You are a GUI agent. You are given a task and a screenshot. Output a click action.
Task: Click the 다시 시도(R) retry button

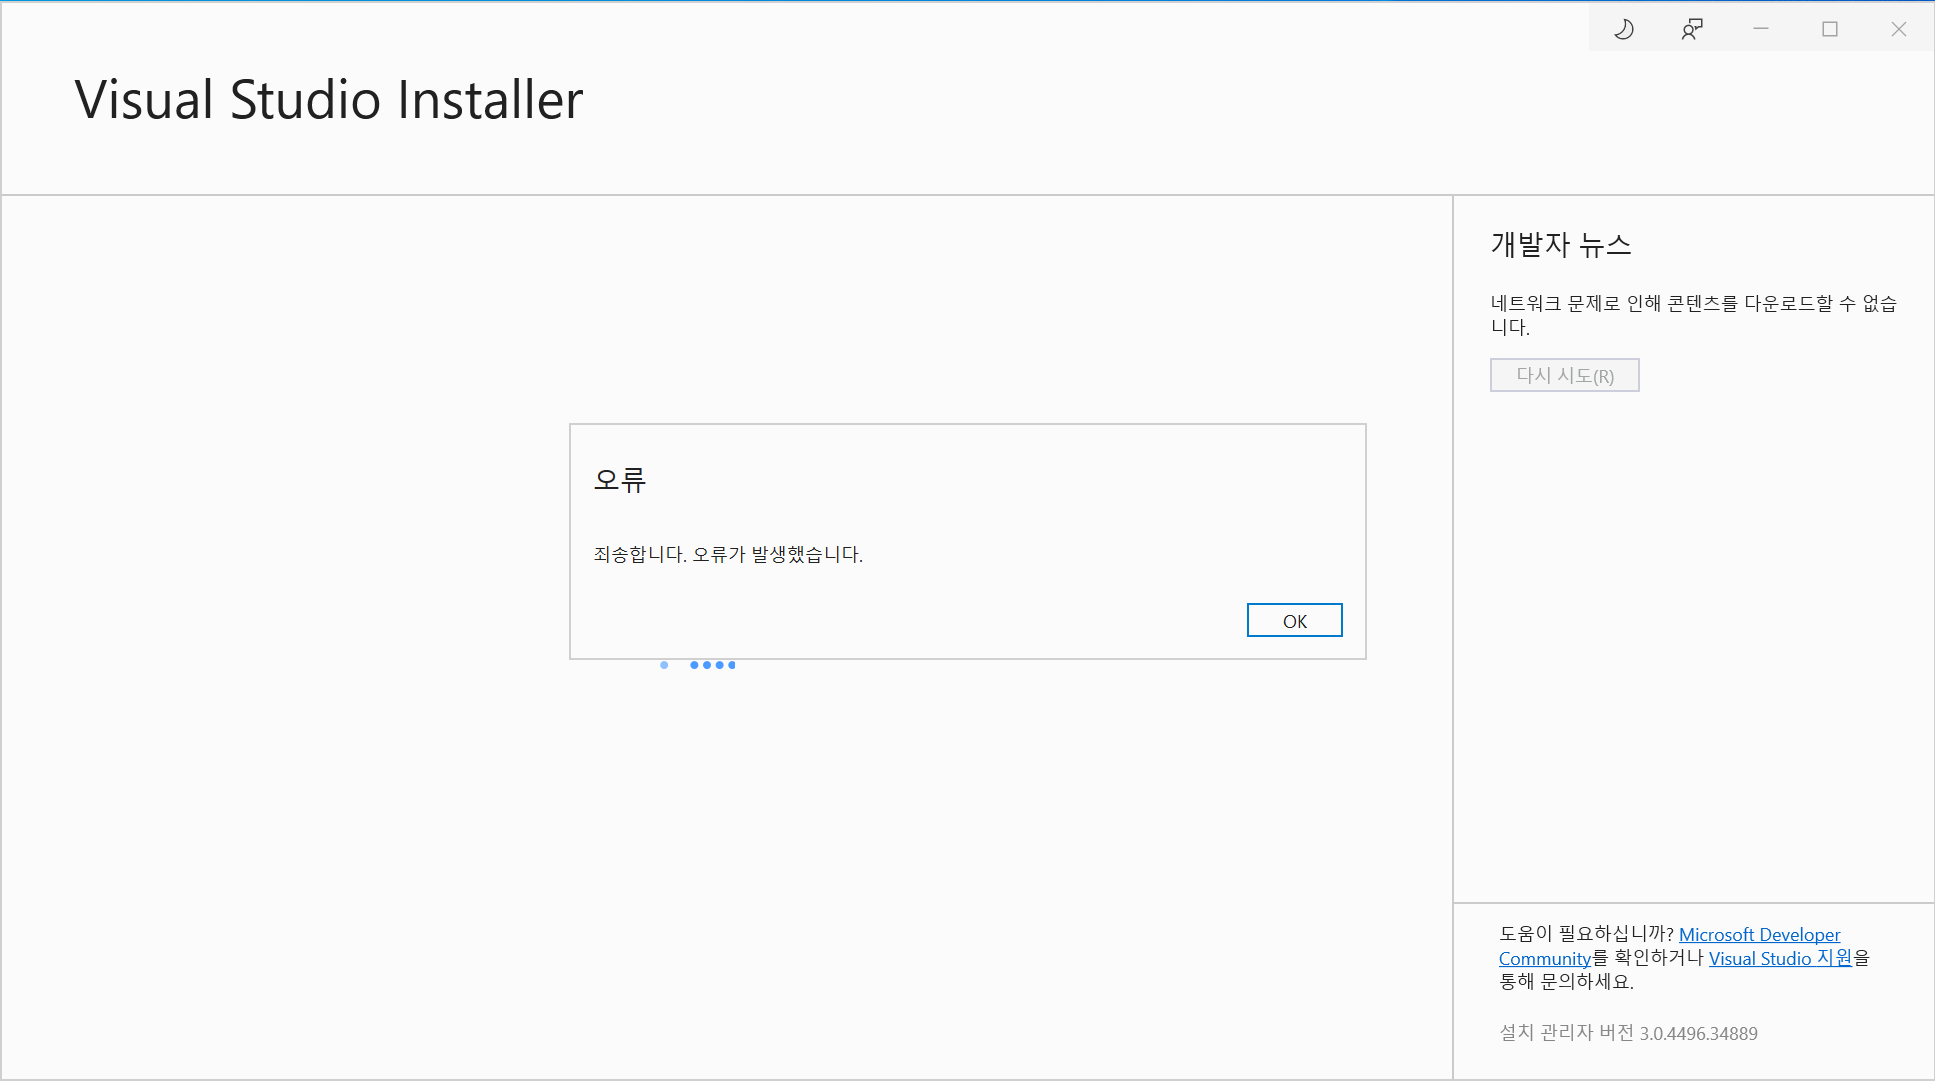(x=1564, y=375)
